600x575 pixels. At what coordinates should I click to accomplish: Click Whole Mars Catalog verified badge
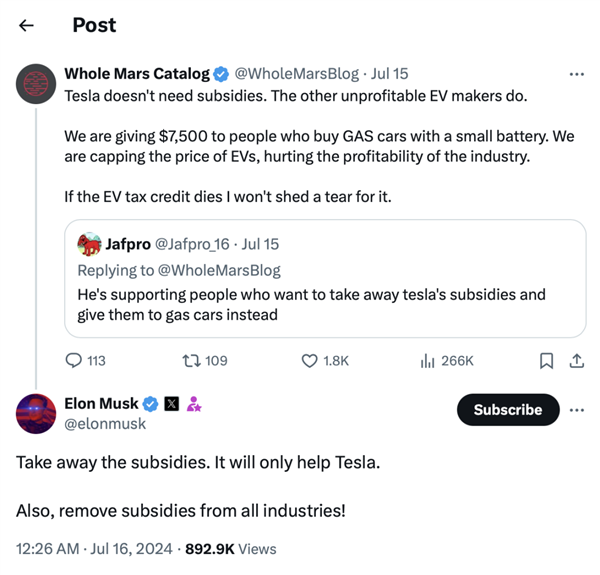point(221,74)
